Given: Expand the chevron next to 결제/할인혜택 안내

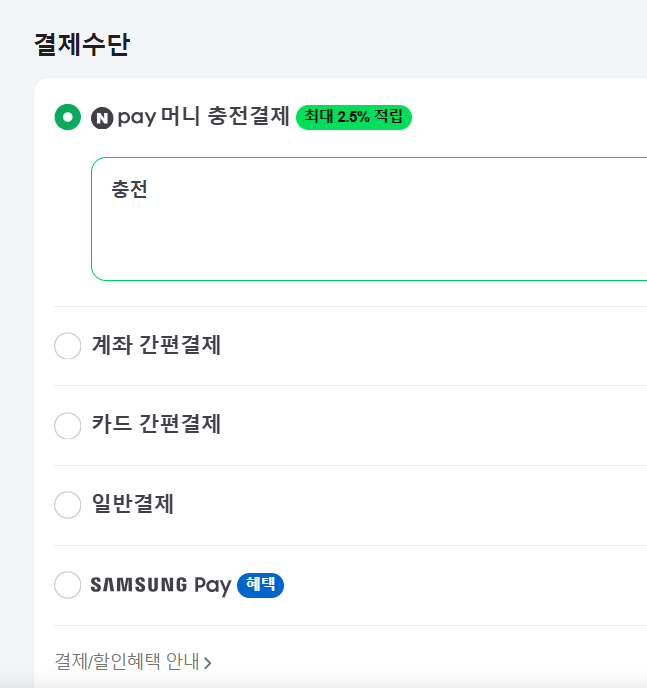Looking at the screenshot, I should 208,662.
